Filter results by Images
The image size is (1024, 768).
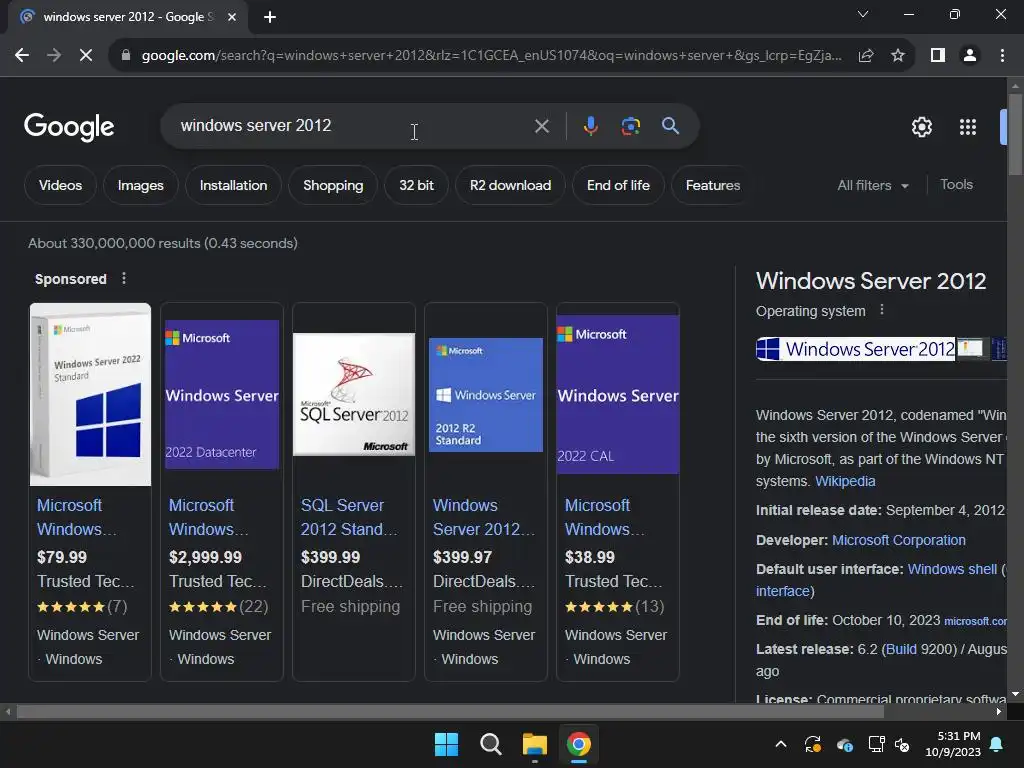pyautogui.click(x=140, y=185)
